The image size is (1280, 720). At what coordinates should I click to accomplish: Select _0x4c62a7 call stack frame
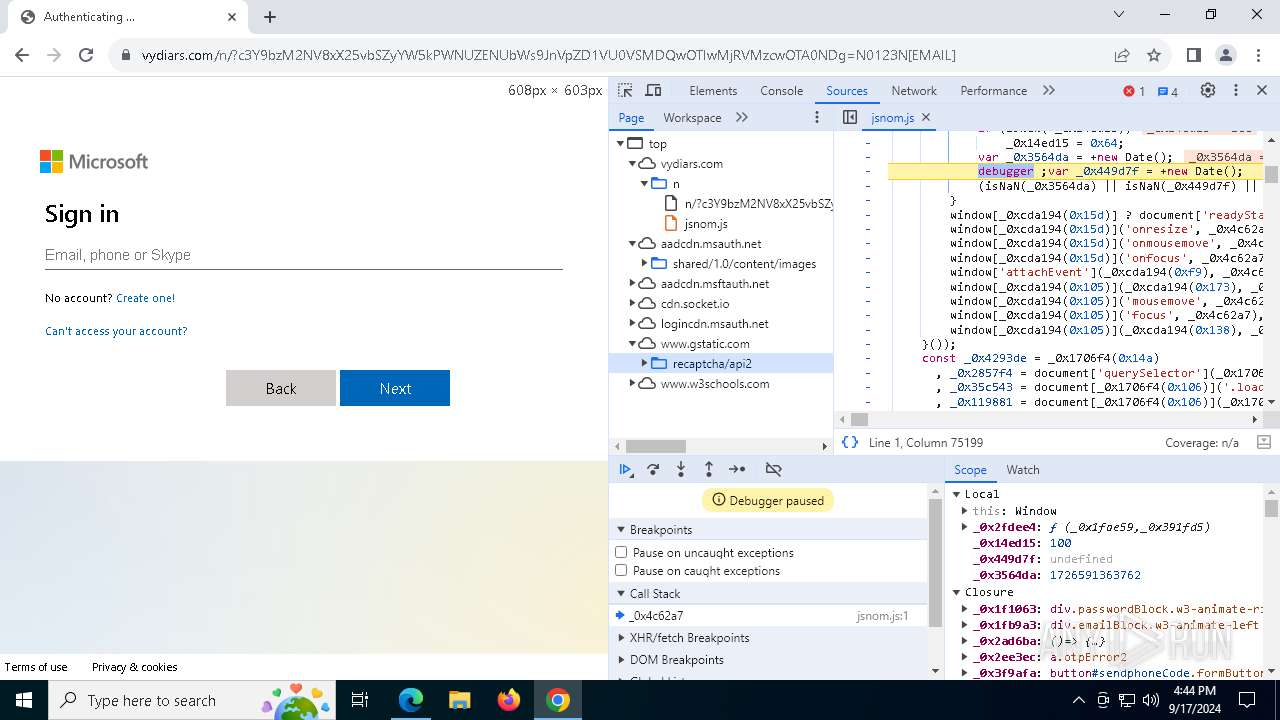coord(769,616)
